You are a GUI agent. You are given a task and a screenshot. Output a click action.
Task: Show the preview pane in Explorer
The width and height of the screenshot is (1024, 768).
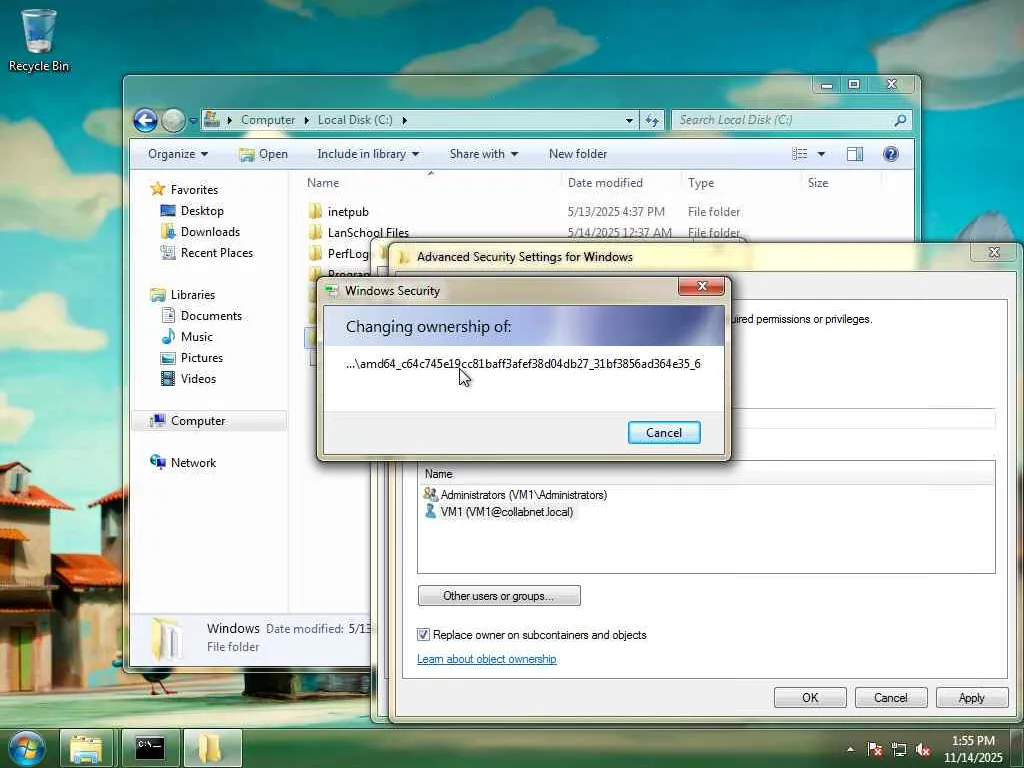(x=854, y=154)
